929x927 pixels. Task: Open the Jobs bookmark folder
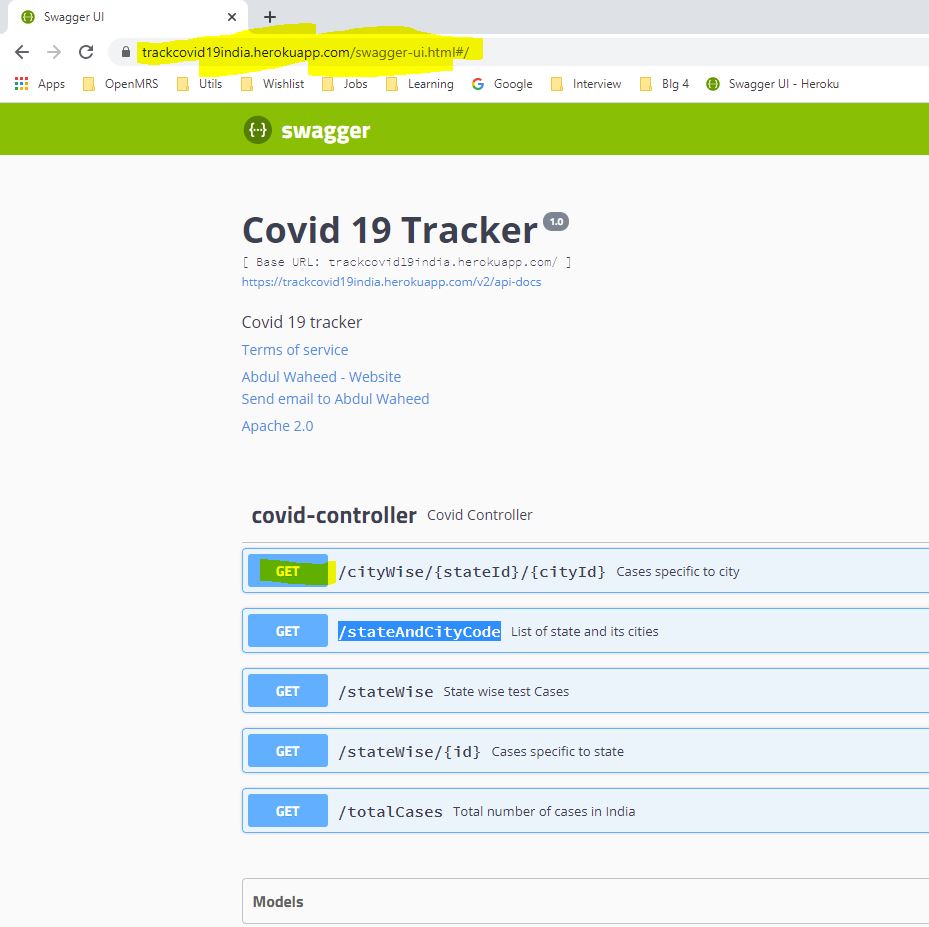pos(345,84)
